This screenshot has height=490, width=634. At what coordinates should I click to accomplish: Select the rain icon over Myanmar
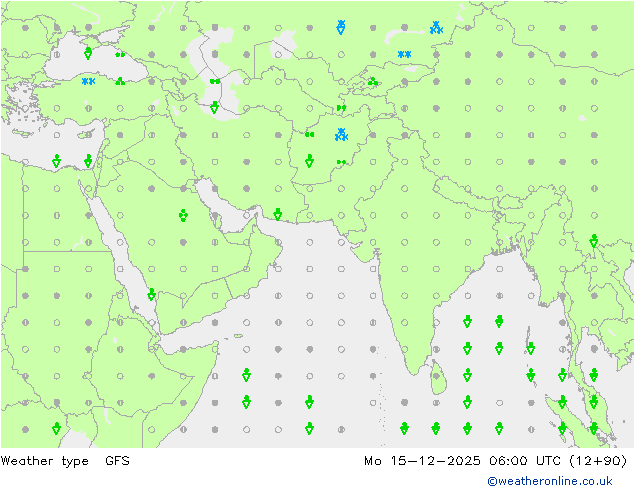(593, 241)
